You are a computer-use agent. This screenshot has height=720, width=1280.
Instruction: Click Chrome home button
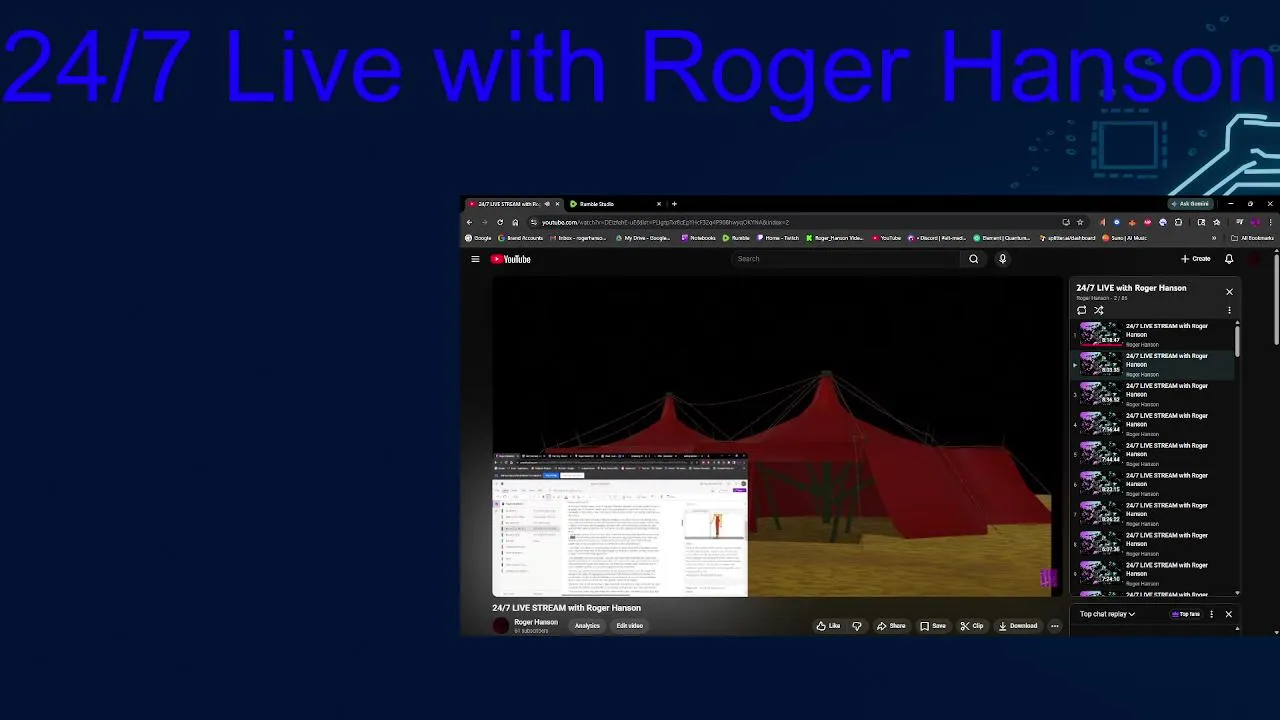tap(515, 222)
